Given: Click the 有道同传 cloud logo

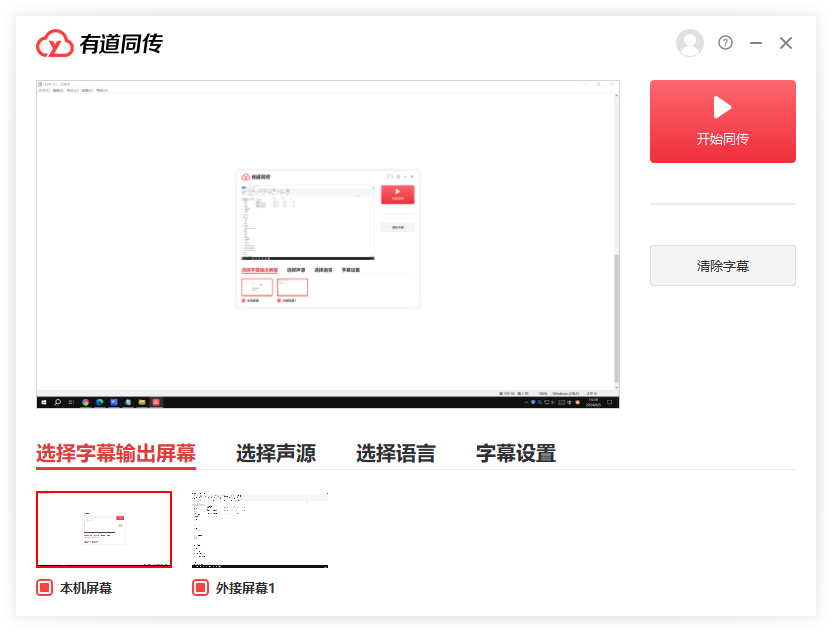Looking at the screenshot, I should [55, 44].
